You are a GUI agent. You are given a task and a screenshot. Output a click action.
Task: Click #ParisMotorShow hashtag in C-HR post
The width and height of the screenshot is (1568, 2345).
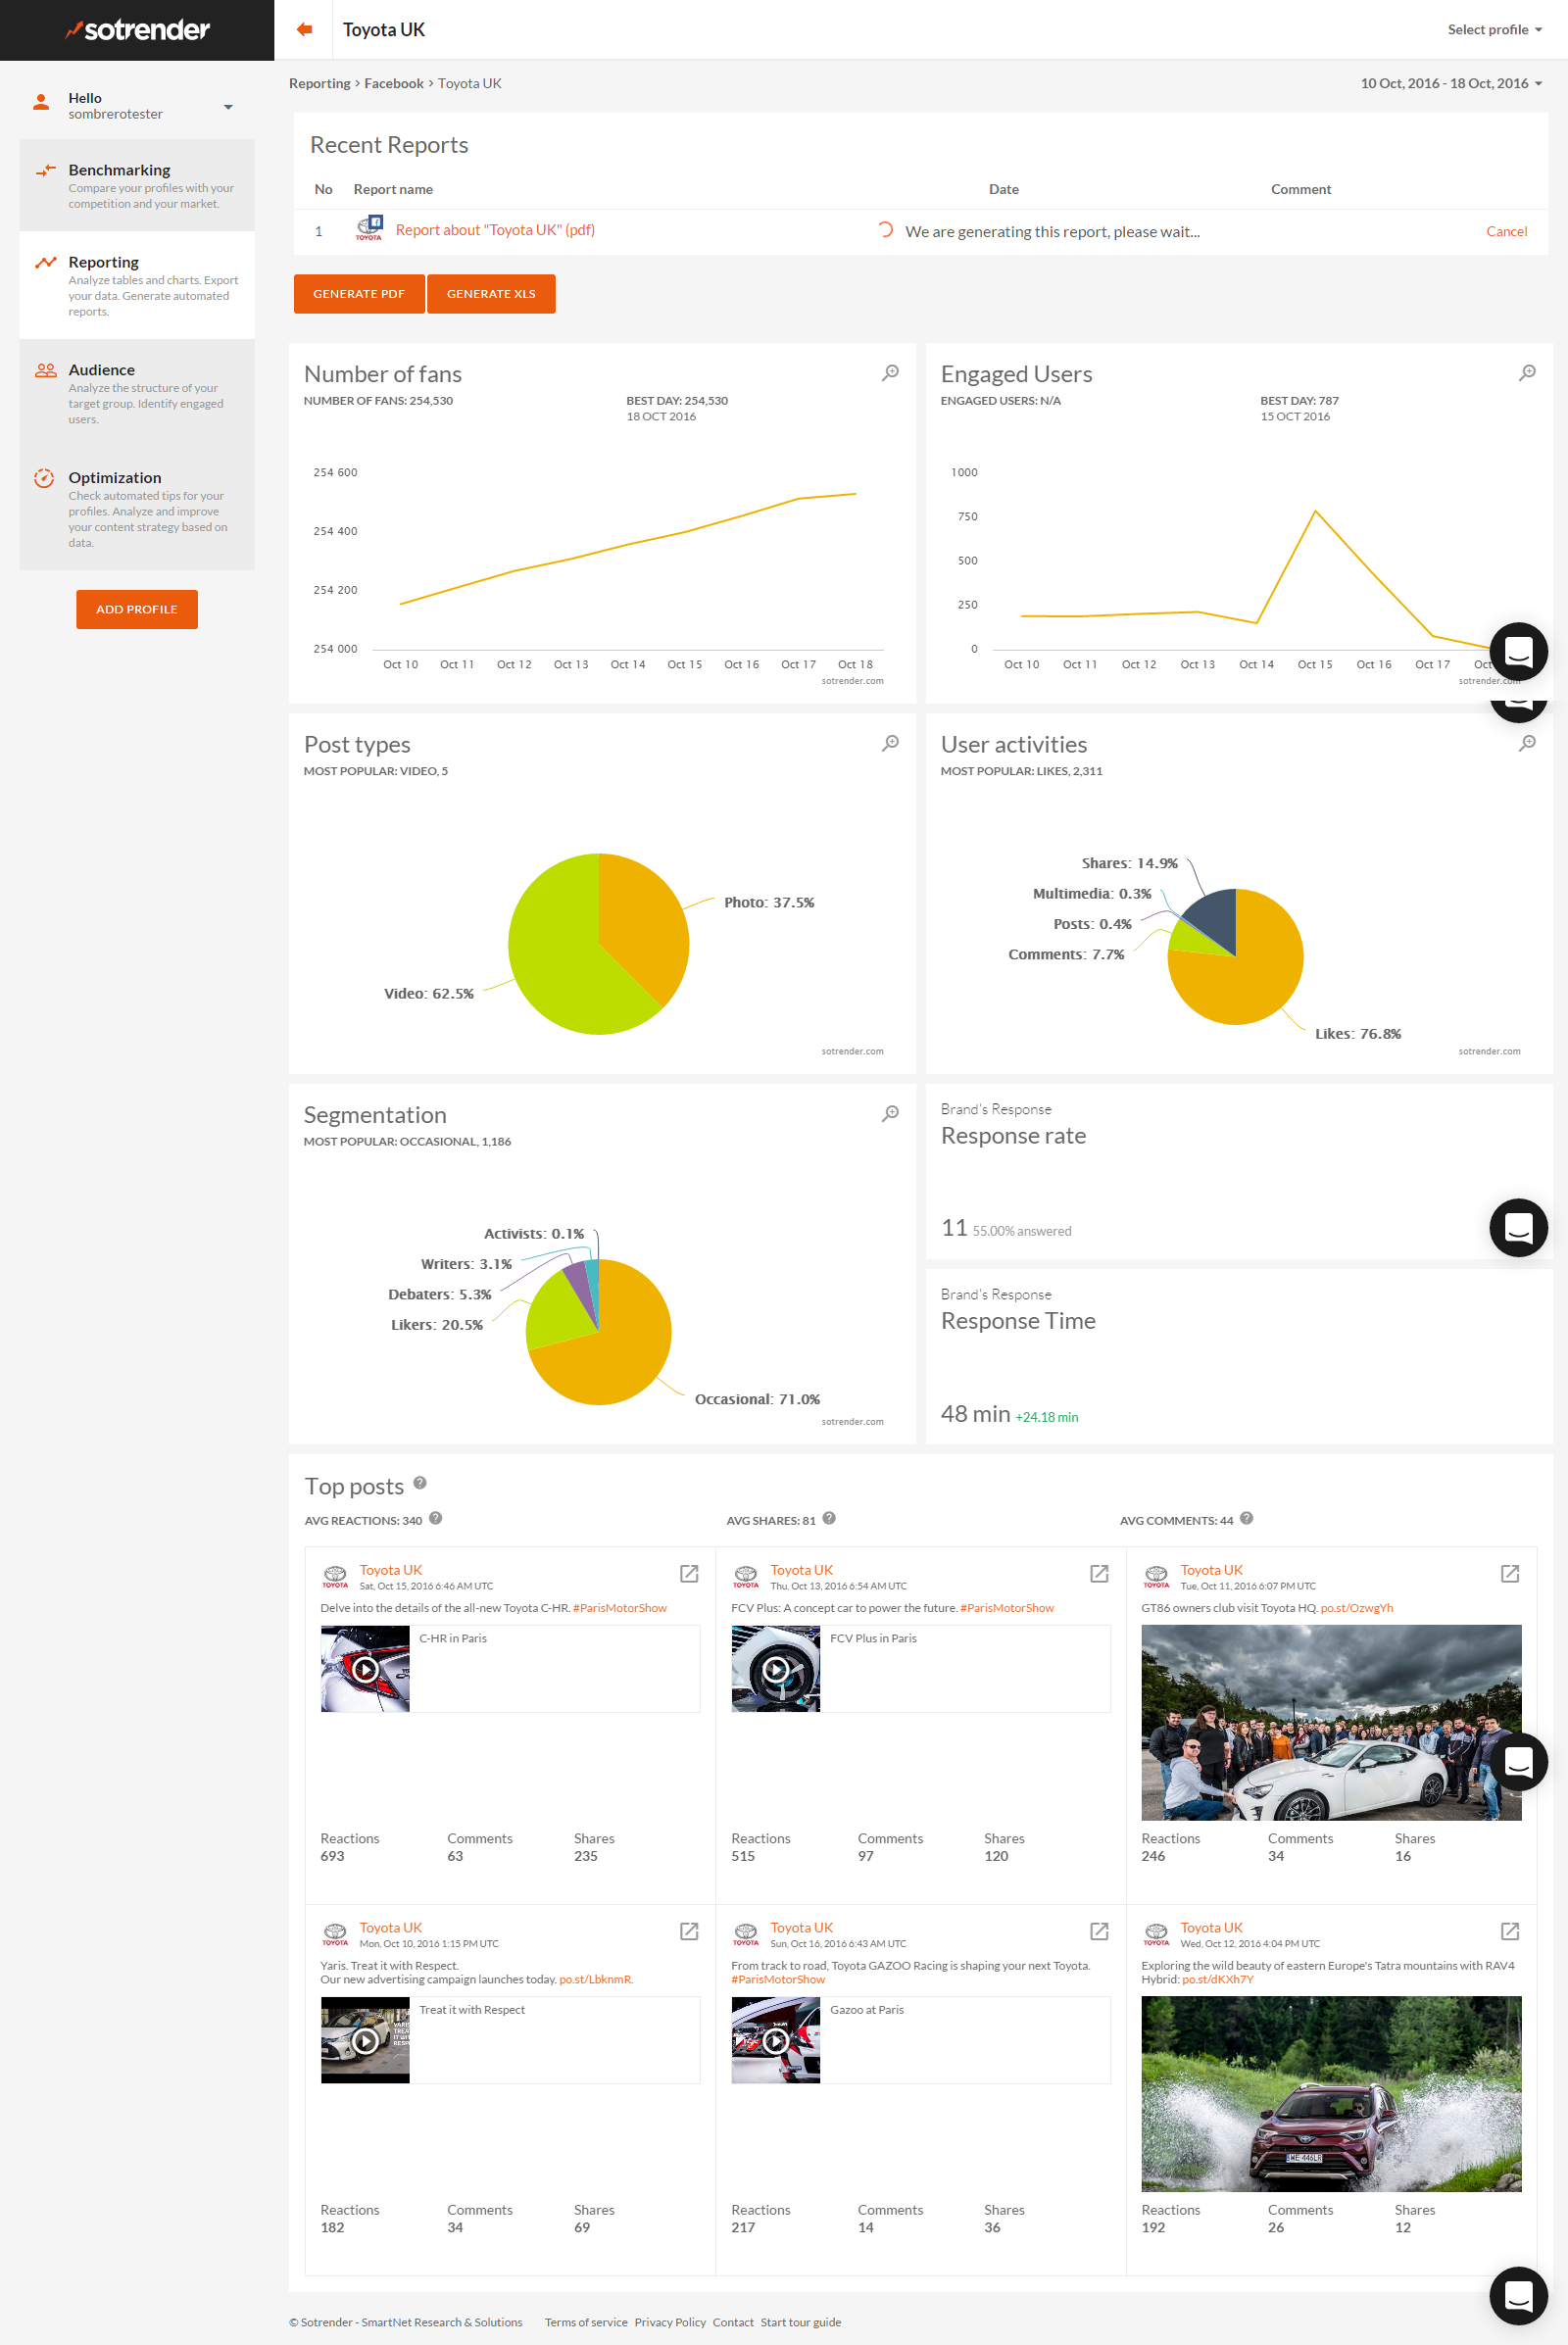click(x=620, y=1608)
